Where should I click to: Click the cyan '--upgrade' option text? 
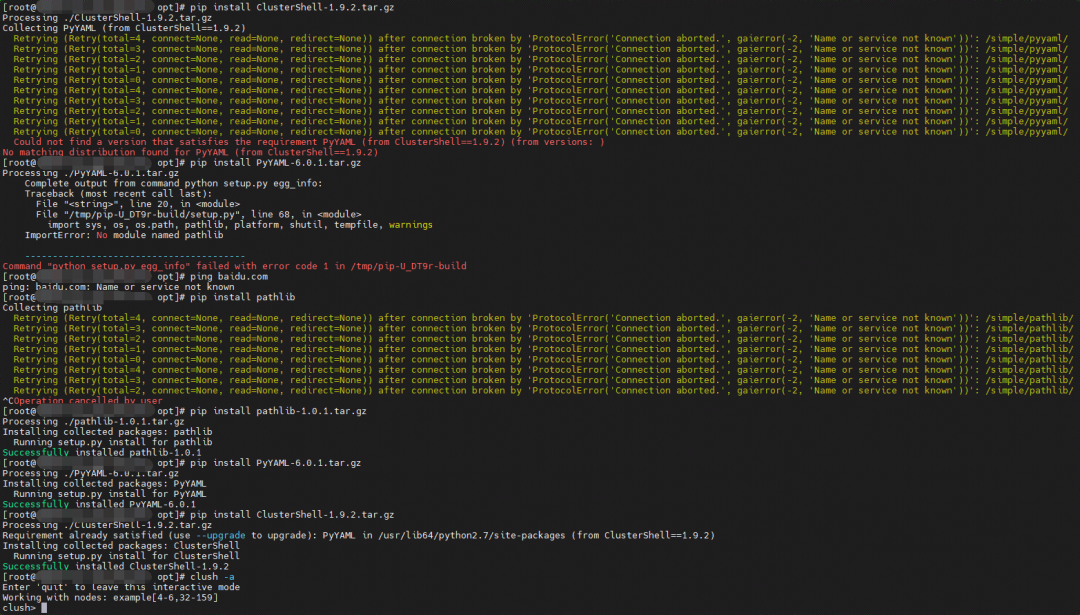click(220, 535)
